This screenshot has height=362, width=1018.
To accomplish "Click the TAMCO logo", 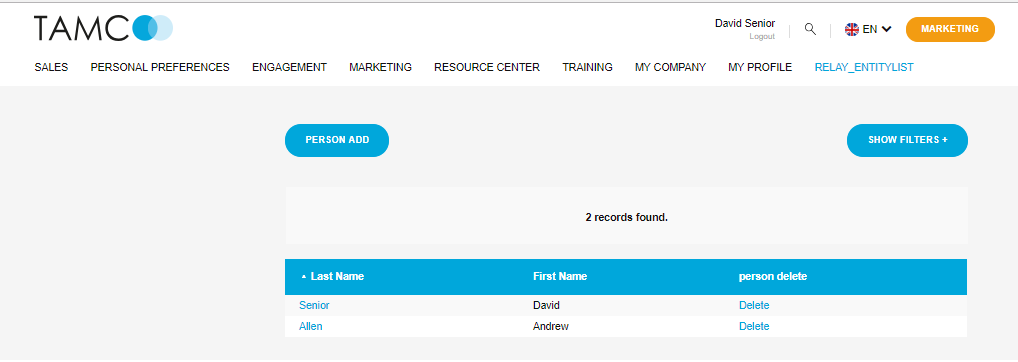I will pyautogui.click(x=103, y=29).
